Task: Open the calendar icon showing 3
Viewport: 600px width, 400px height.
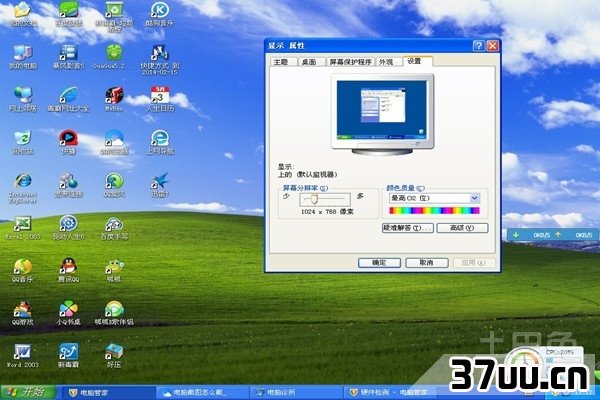Action: click(160, 96)
